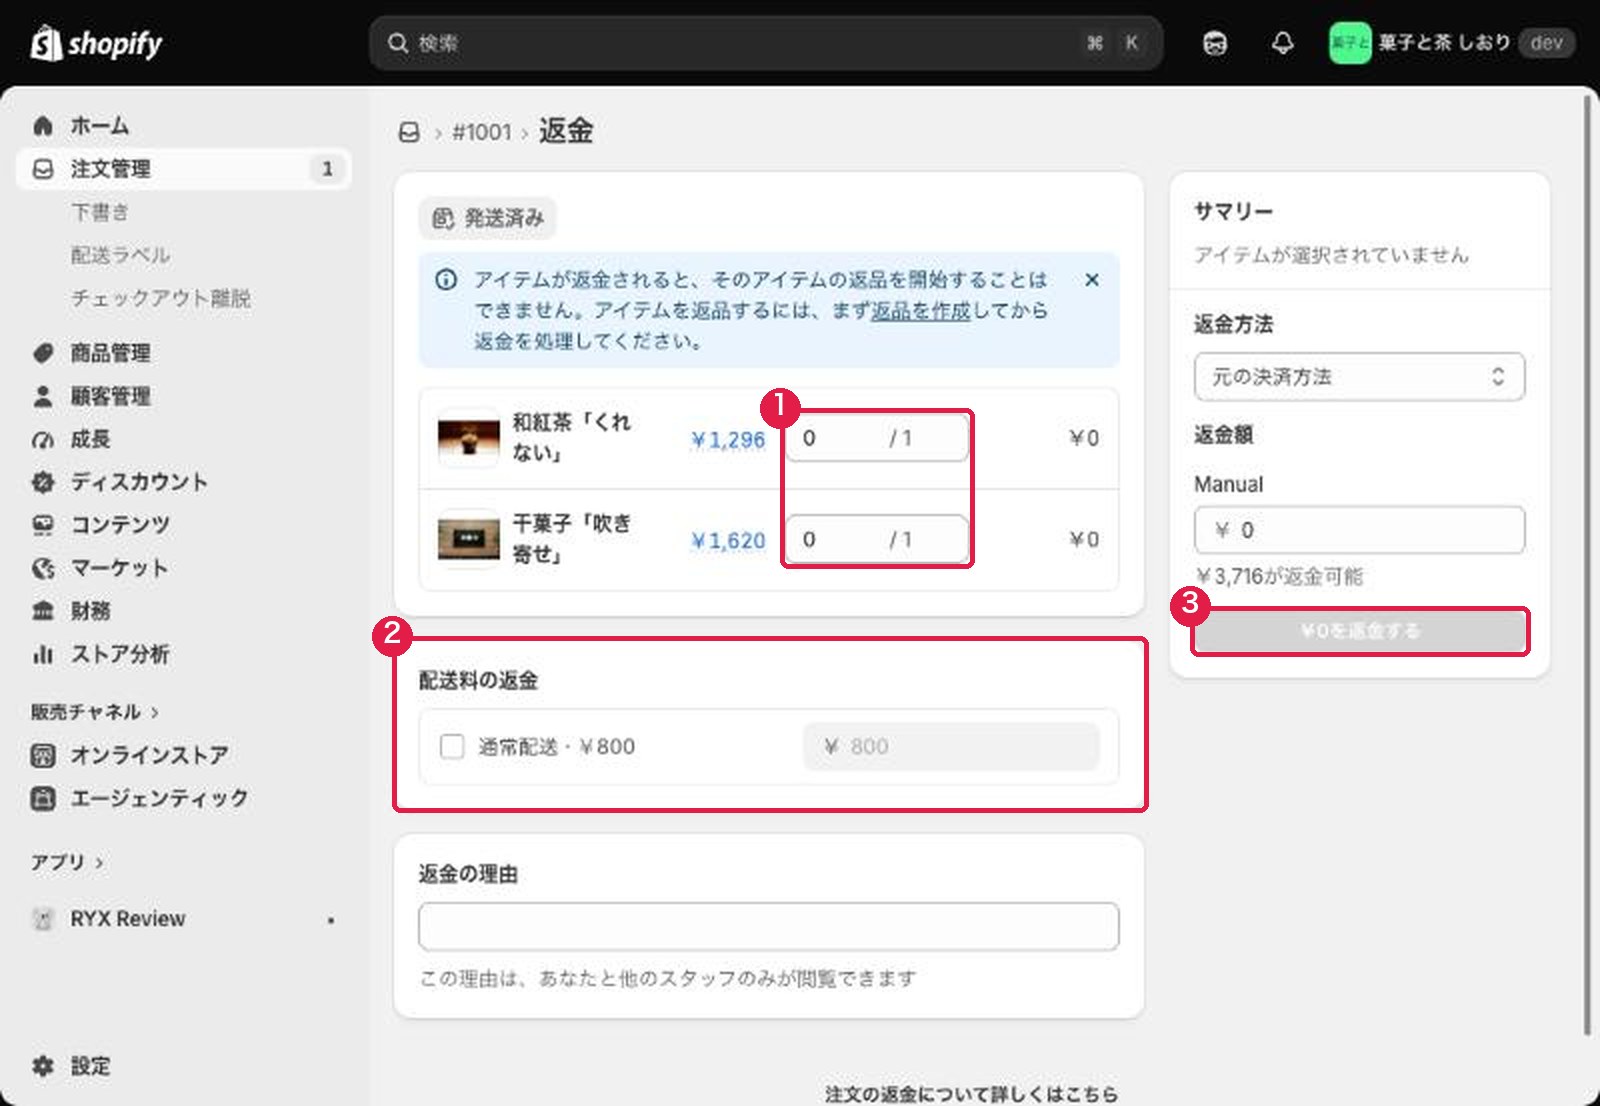The width and height of the screenshot is (1600, 1106).
Task: Click the Manual 返金額 amount field
Action: (x=1359, y=530)
